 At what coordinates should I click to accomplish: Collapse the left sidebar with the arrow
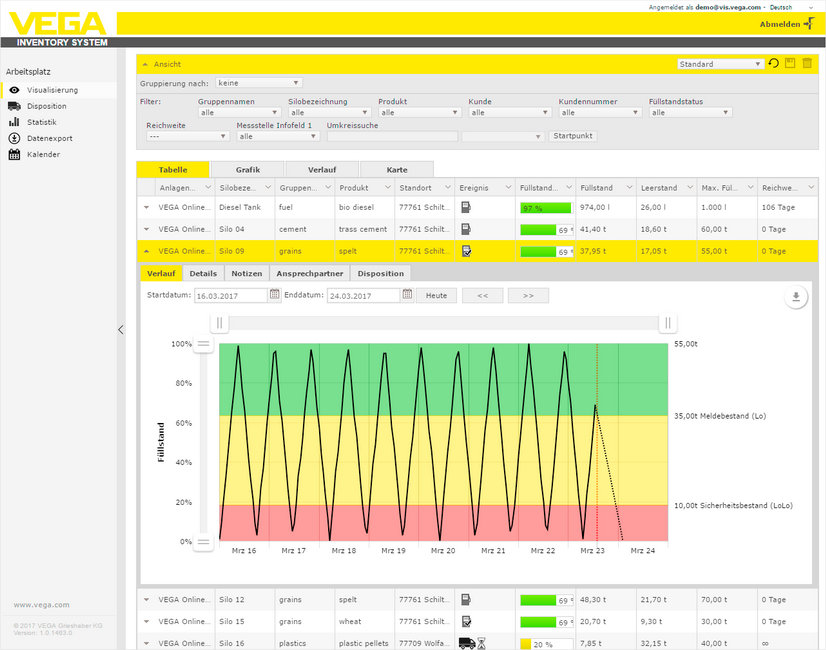[121, 329]
